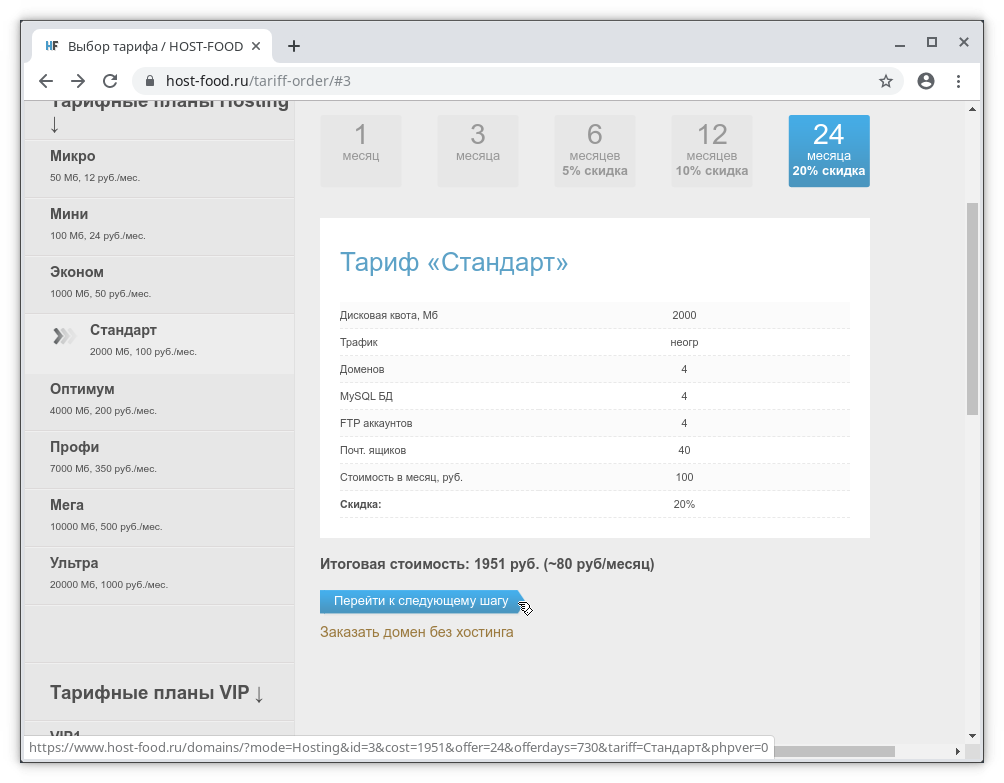
Task: Select the 6 months 5% discount period
Action: pos(595,150)
